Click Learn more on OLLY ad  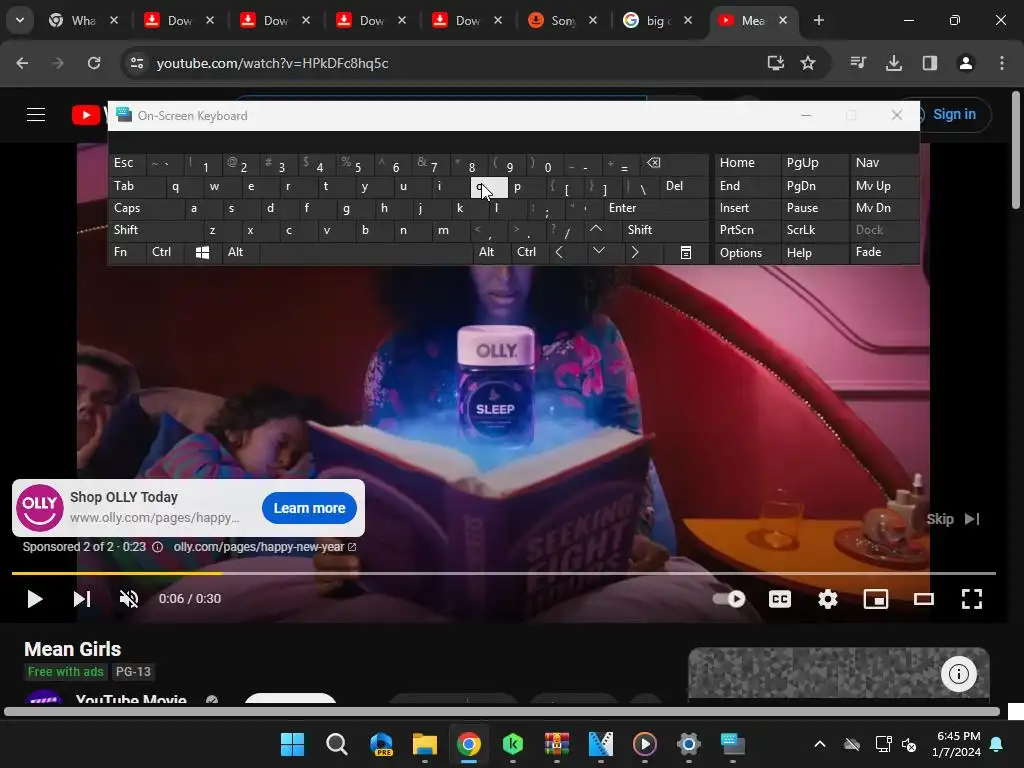[x=309, y=508]
